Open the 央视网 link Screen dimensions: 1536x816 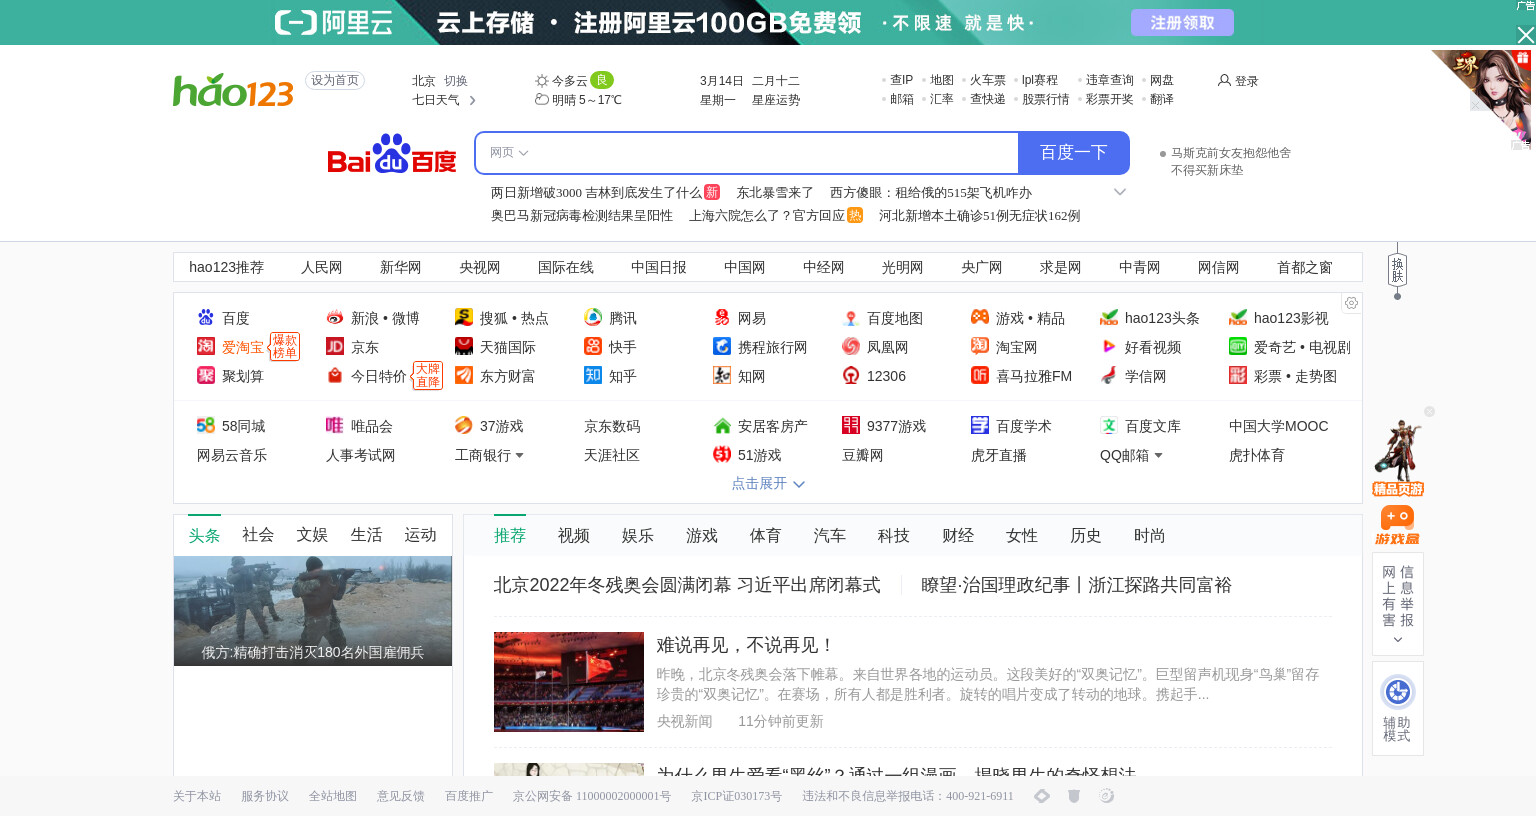click(480, 267)
